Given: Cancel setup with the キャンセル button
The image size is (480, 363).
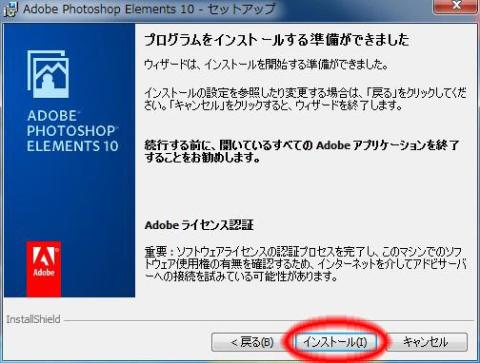Looking at the screenshot, I should (425, 342).
